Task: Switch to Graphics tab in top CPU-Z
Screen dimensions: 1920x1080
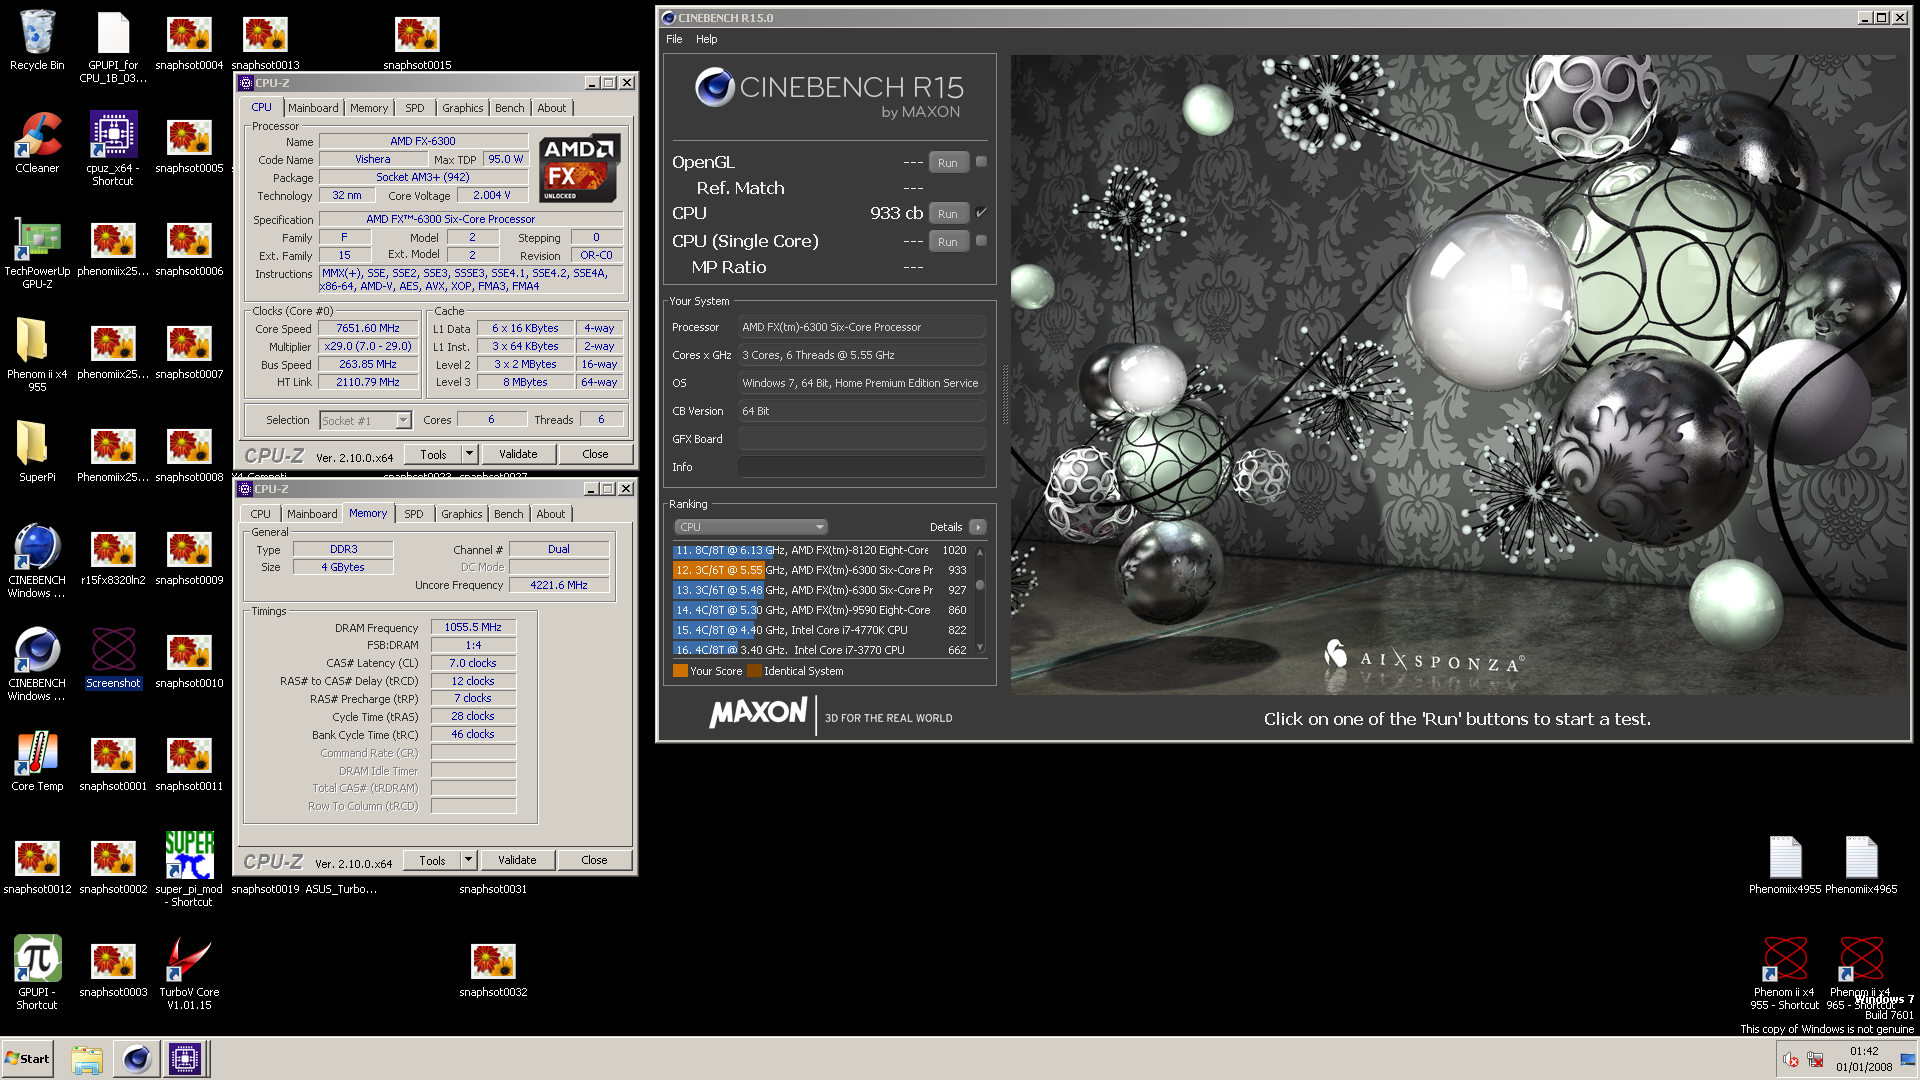Action: (x=462, y=108)
